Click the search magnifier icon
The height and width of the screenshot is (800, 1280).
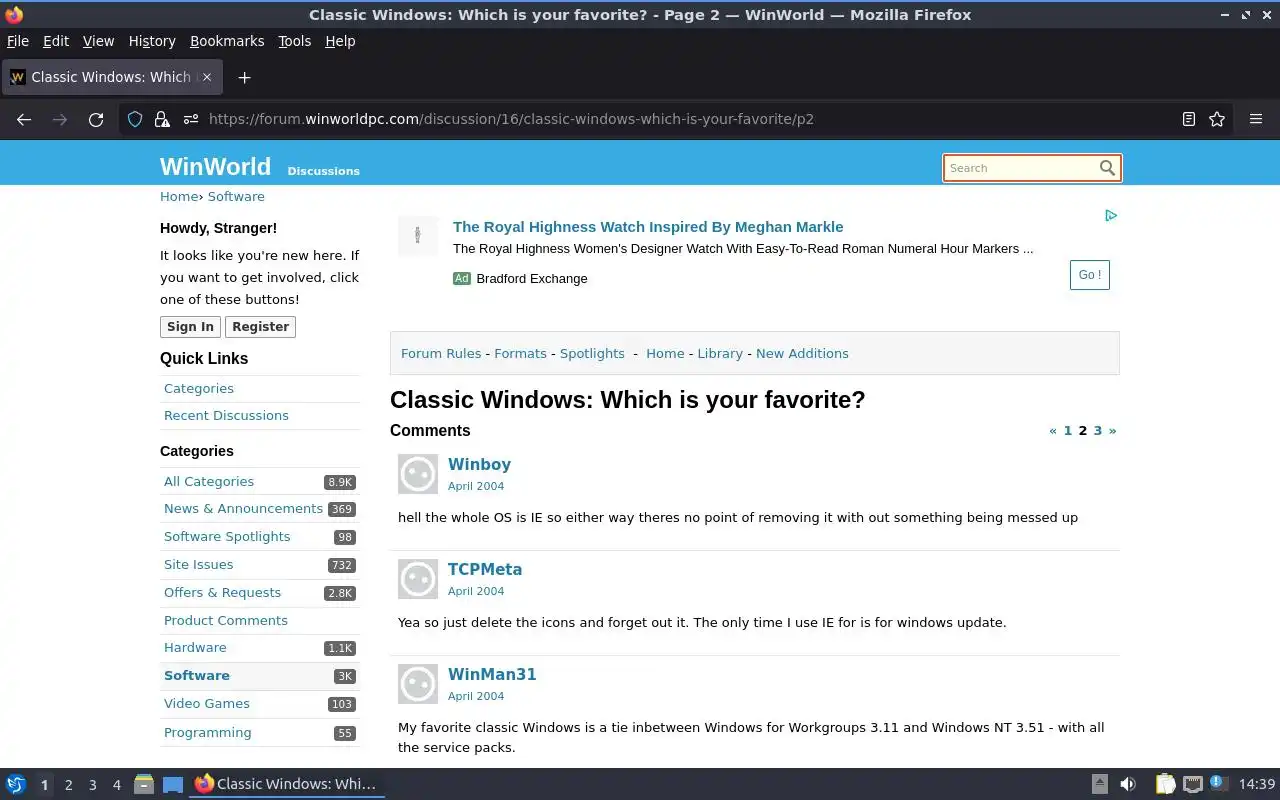pyautogui.click(x=1107, y=168)
